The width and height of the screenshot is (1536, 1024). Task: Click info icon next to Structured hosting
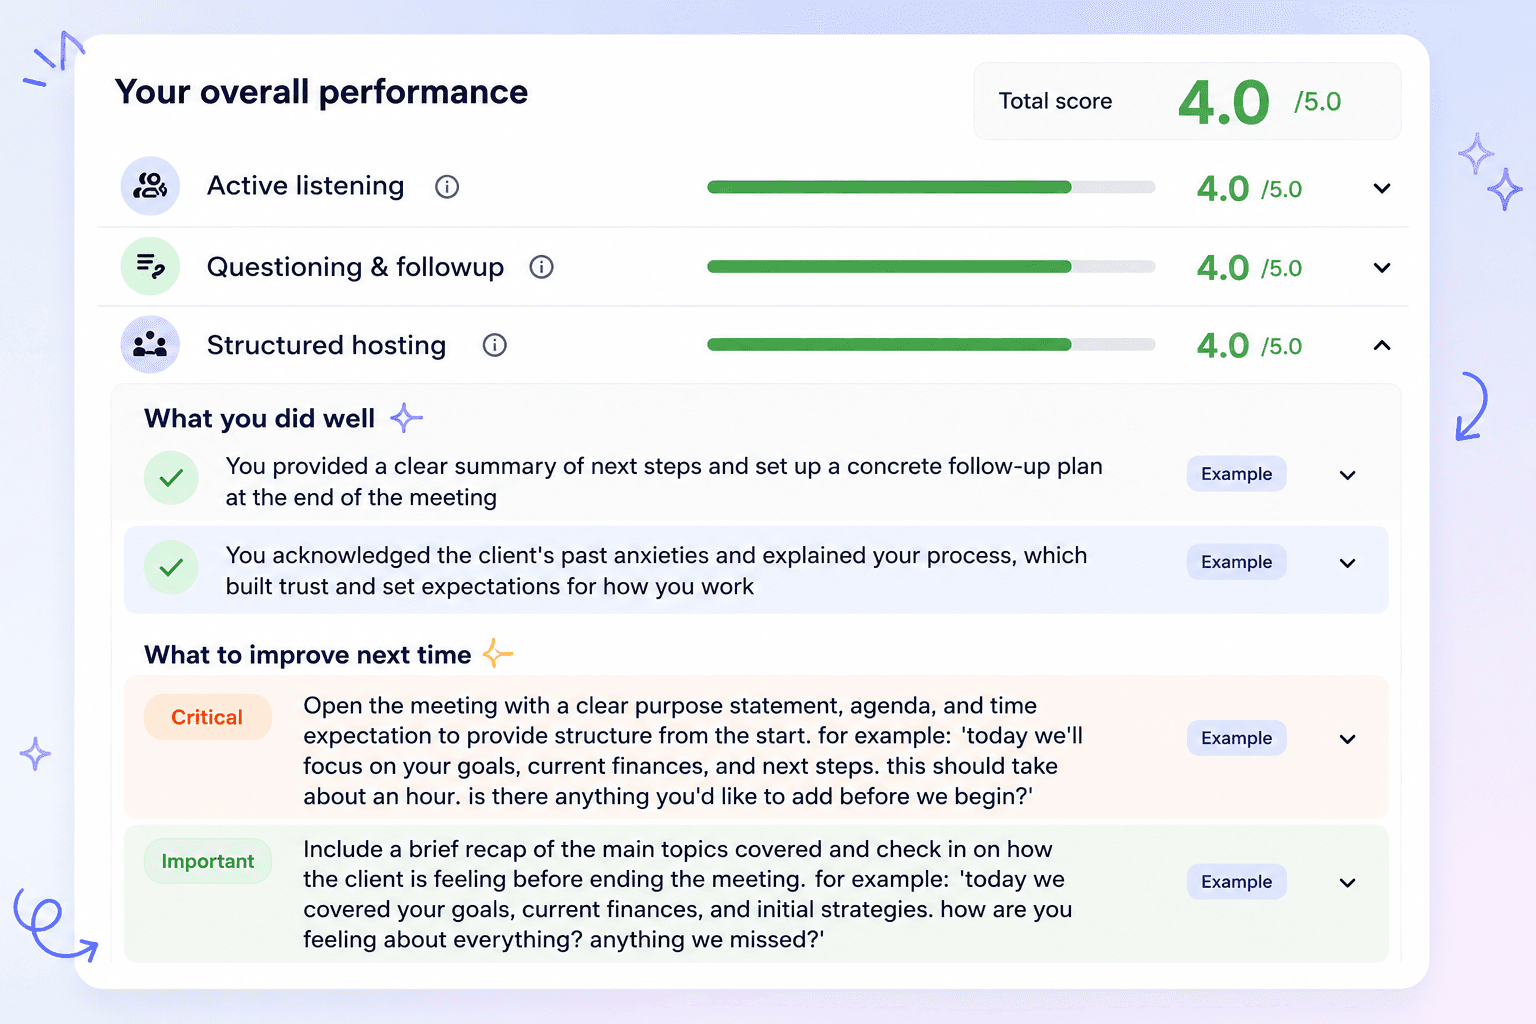[495, 345]
